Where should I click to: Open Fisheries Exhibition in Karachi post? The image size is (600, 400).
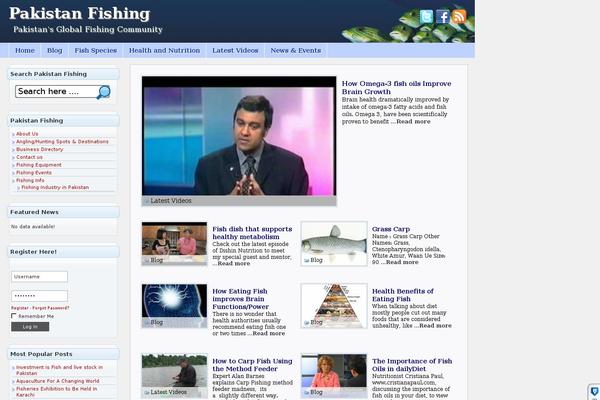57,392
